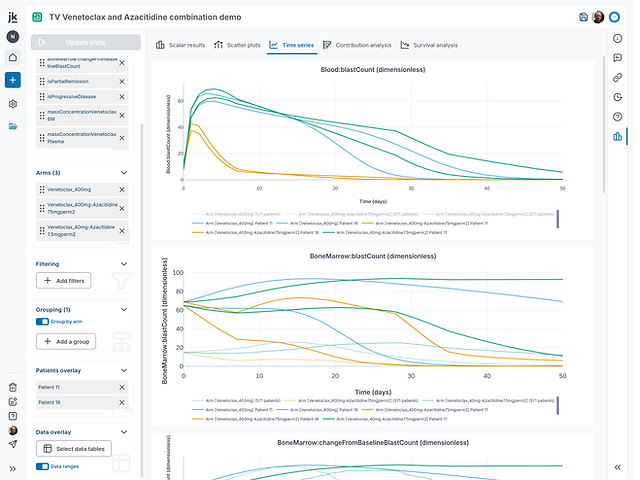Click the Update plots button
This screenshot has height=480, width=640.
point(86,42)
